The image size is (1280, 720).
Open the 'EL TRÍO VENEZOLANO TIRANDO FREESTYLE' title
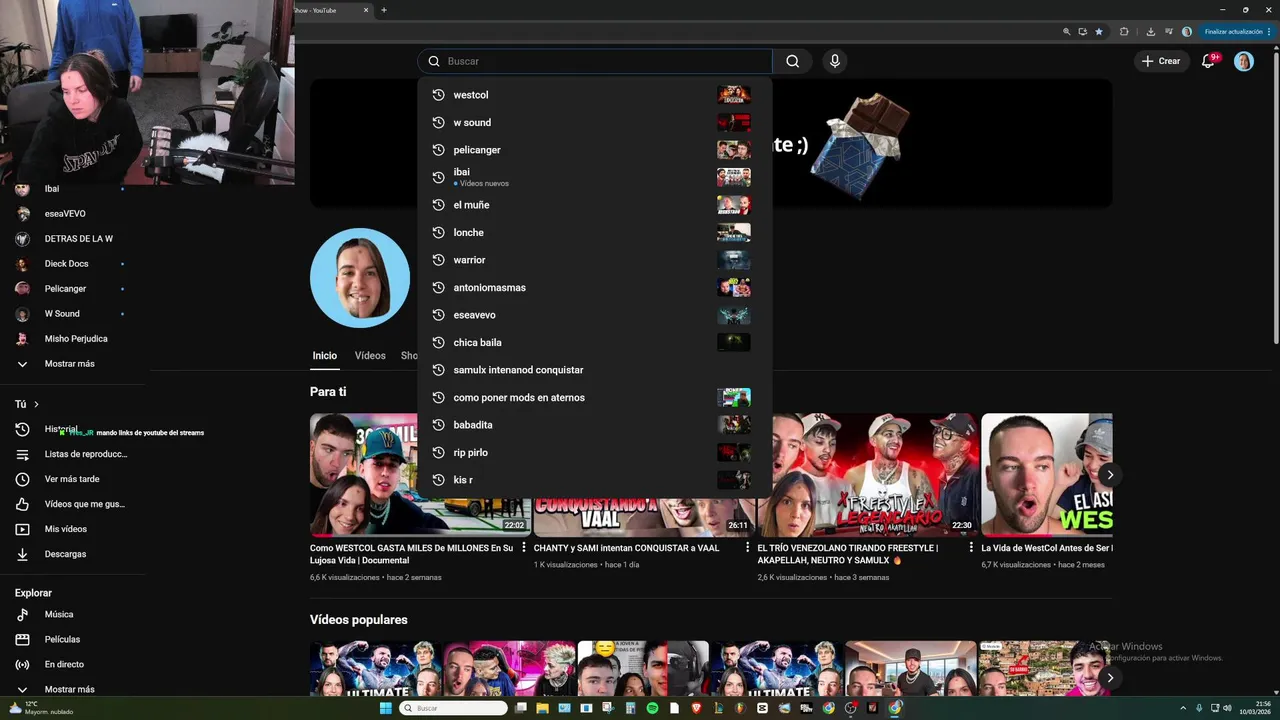[848, 554]
